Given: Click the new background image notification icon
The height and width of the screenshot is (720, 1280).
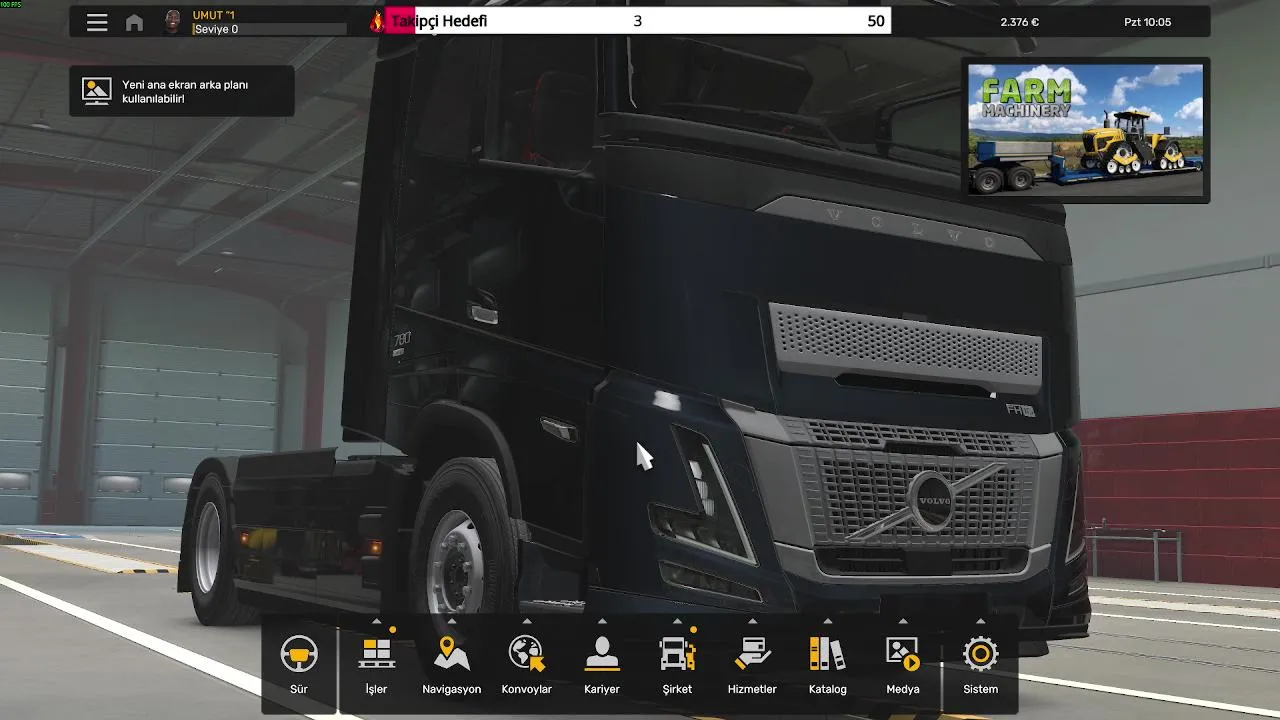Looking at the screenshot, I should (x=97, y=91).
